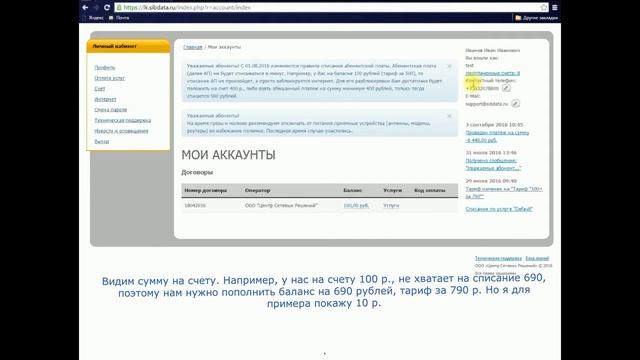Click the support@sibdata.ru e-mail text
640x360 pixels.
tap(487, 104)
